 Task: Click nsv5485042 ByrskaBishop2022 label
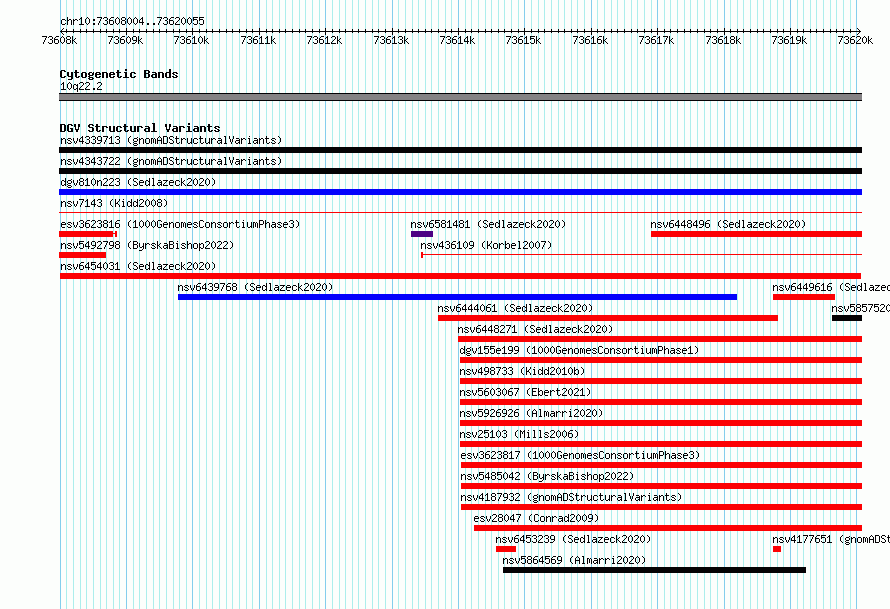pyautogui.click(x=547, y=476)
